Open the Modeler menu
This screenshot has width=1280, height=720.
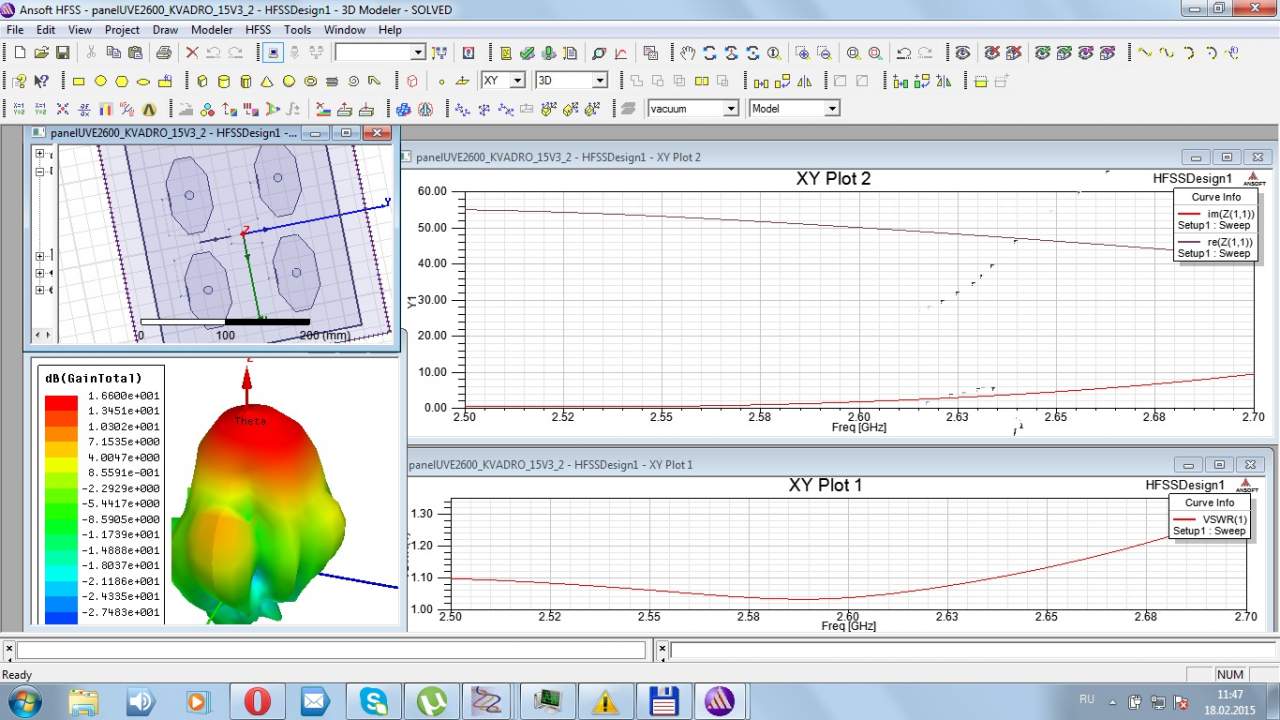click(x=211, y=30)
